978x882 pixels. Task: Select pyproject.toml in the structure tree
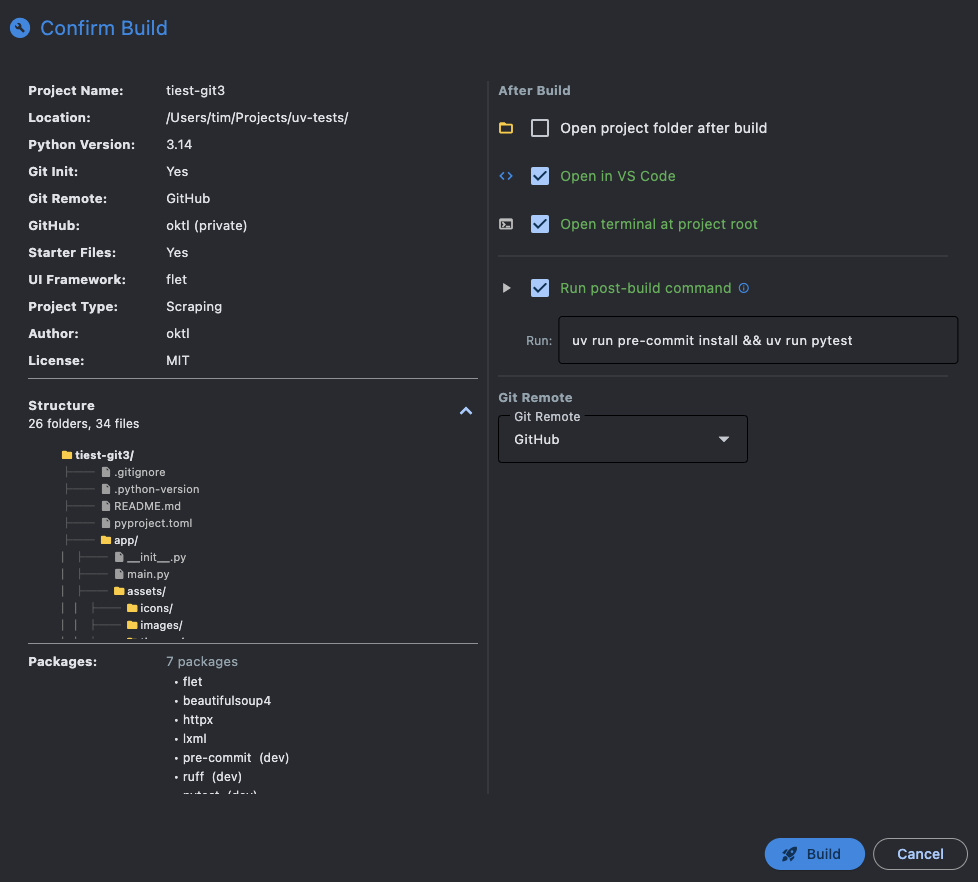coord(152,523)
